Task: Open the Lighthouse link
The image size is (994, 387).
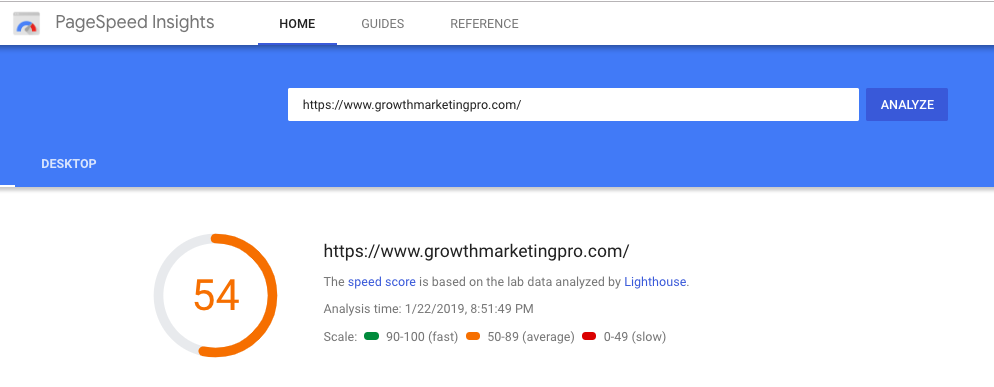Action: [x=655, y=282]
